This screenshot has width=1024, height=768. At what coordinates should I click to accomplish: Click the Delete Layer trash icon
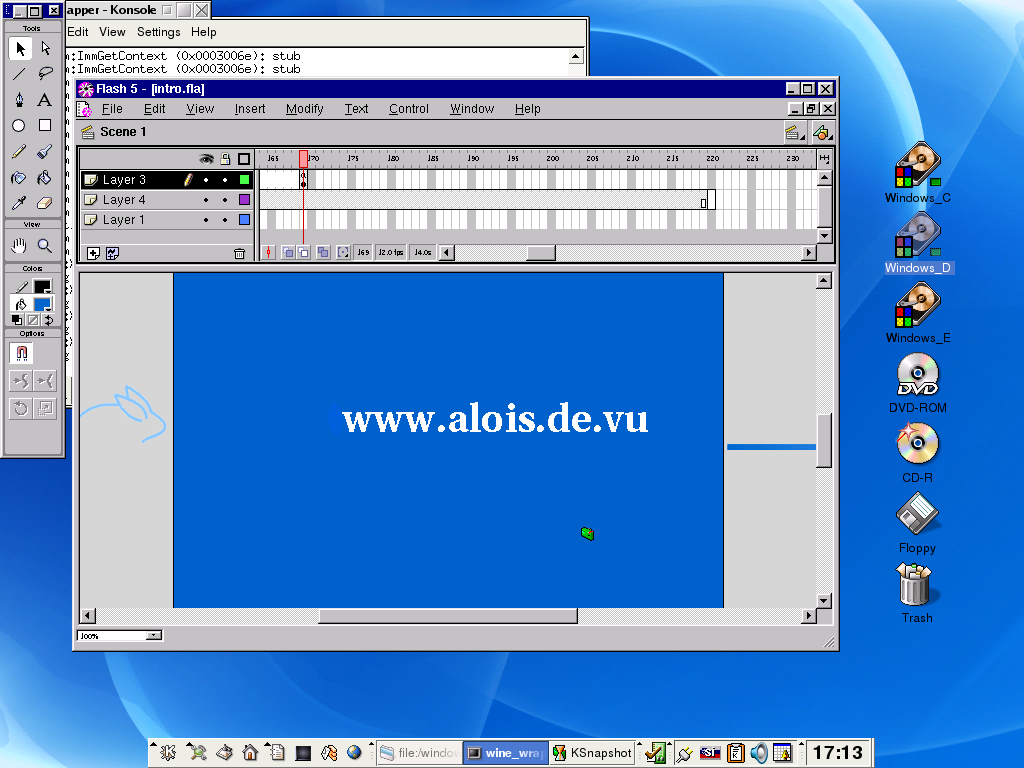click(x=240, y=253)
